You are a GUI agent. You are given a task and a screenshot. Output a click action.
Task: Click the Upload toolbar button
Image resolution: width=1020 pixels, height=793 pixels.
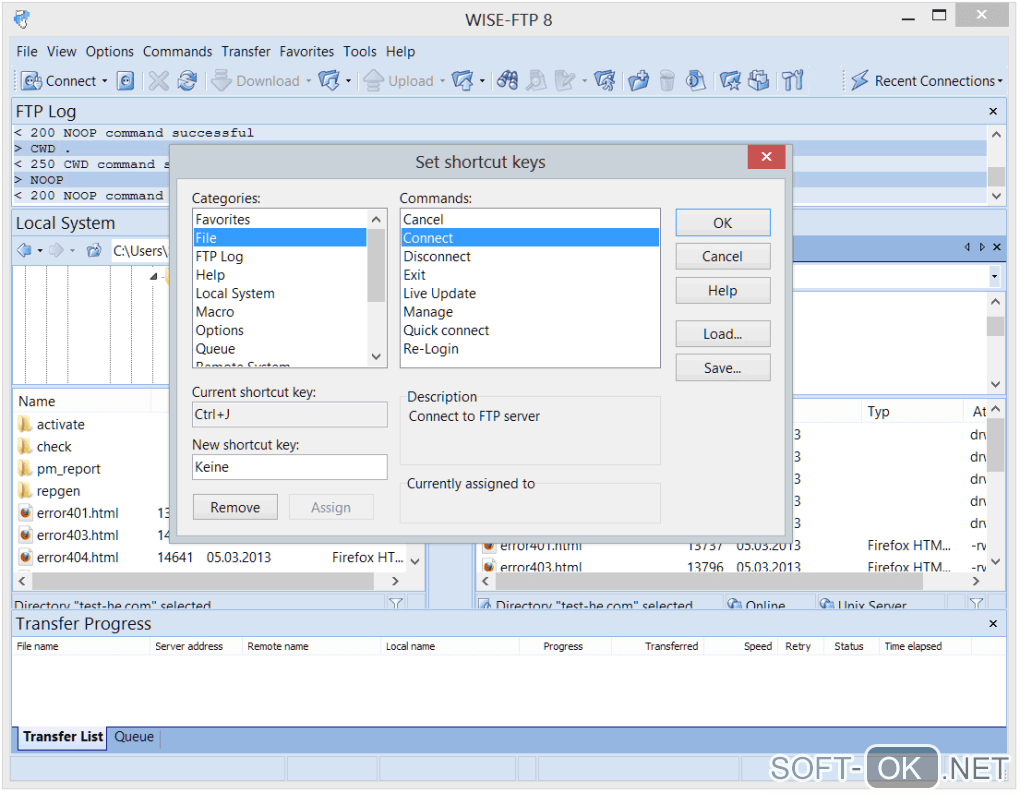pyautogui.click(x=398, y=81)
